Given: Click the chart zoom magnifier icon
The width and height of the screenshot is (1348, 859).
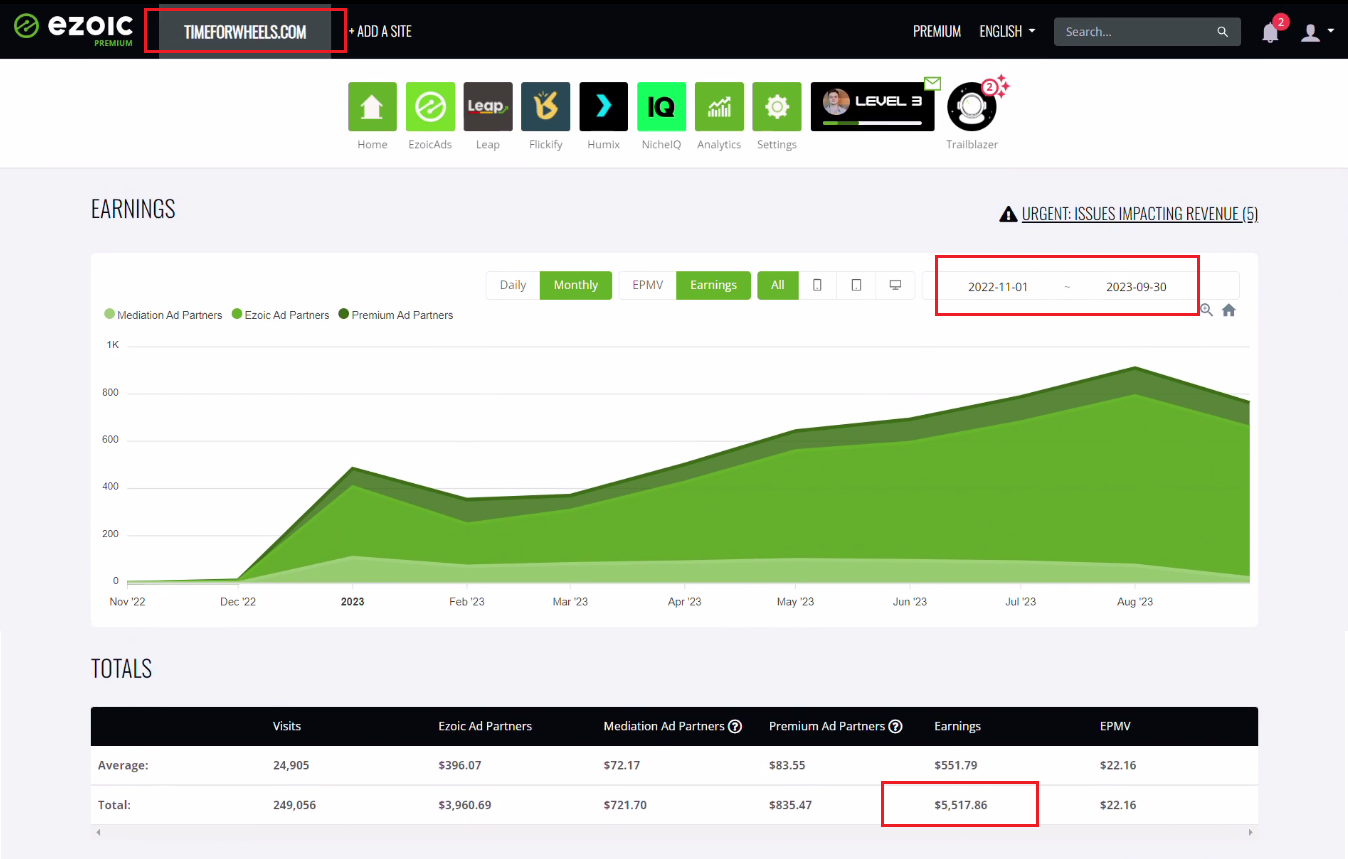Looking at the screenshot, I should point(1207,310).
